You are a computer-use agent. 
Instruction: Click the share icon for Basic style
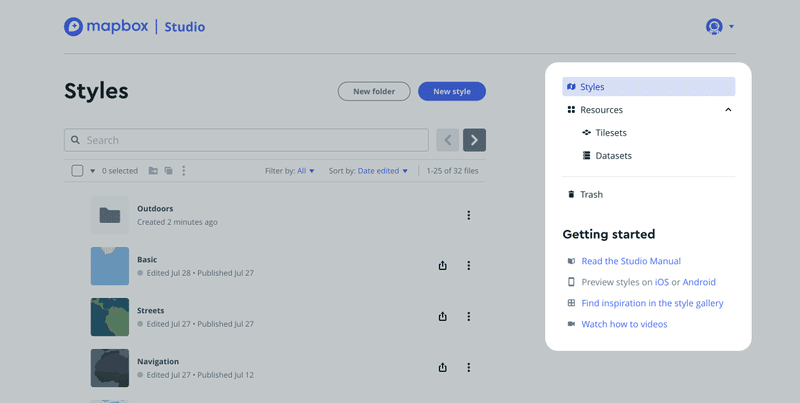pos(442,265)
